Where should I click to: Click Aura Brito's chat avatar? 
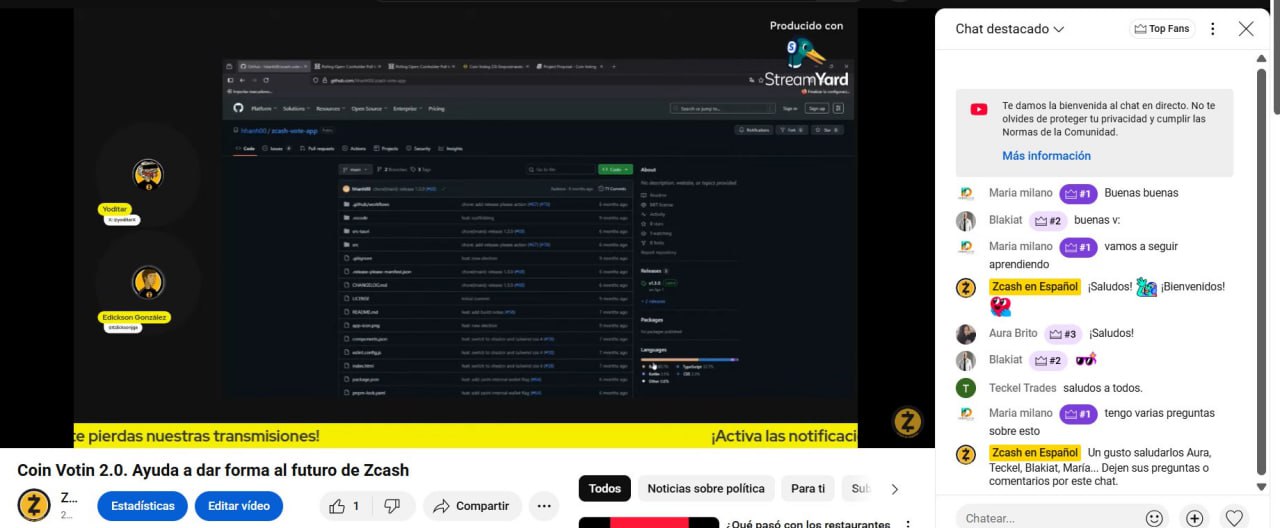[966, 334]
